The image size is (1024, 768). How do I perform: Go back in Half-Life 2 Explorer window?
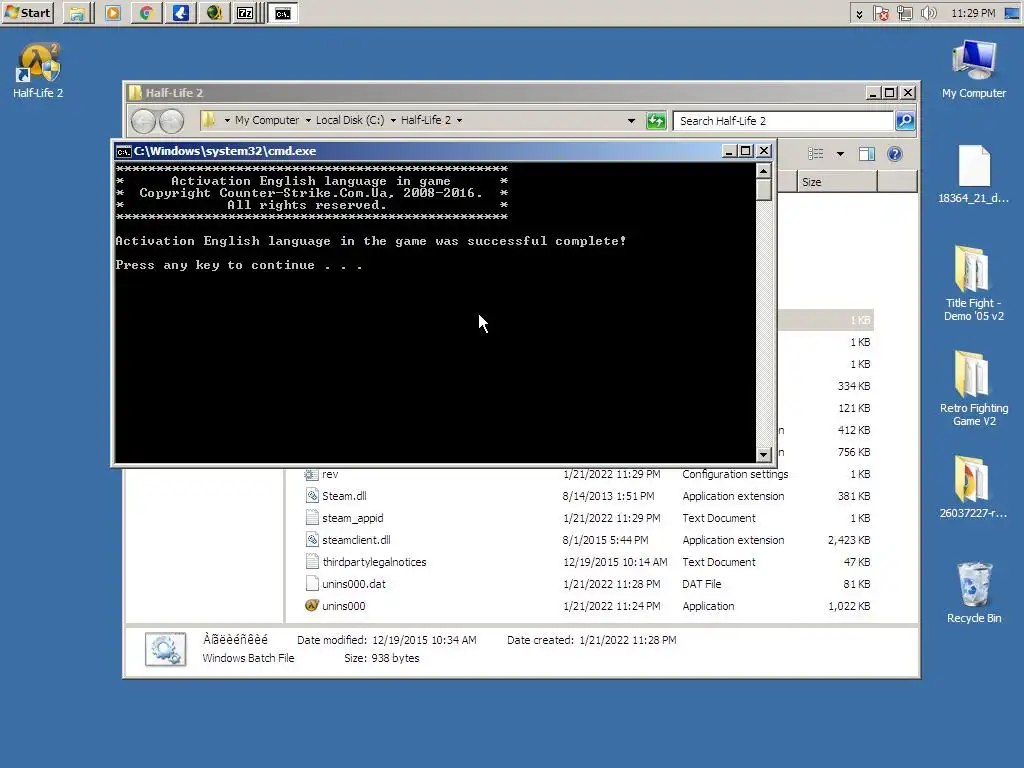144,121
